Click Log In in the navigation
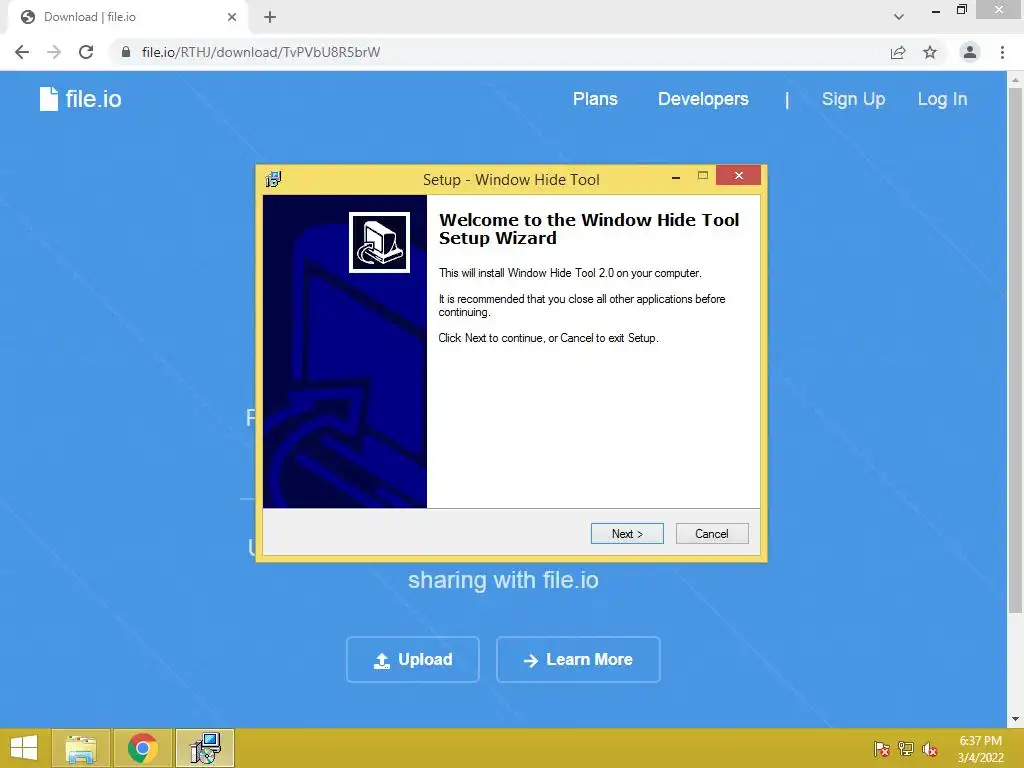This screenshot has width=1024, height=768. tap(942, 99)
